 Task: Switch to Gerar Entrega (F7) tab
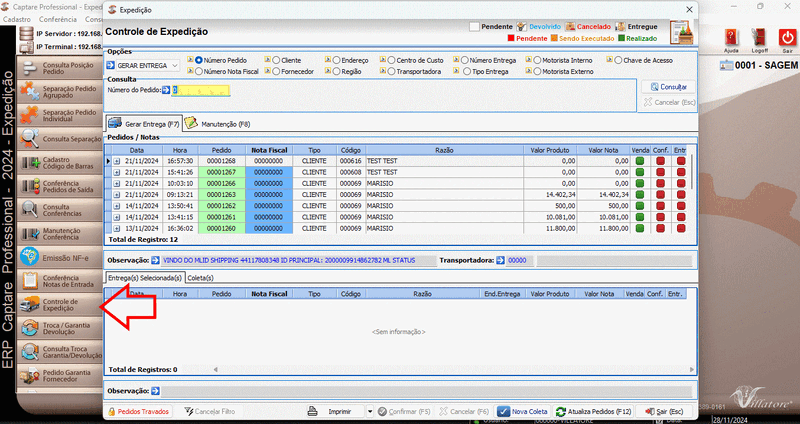click(x=143, y=123)
